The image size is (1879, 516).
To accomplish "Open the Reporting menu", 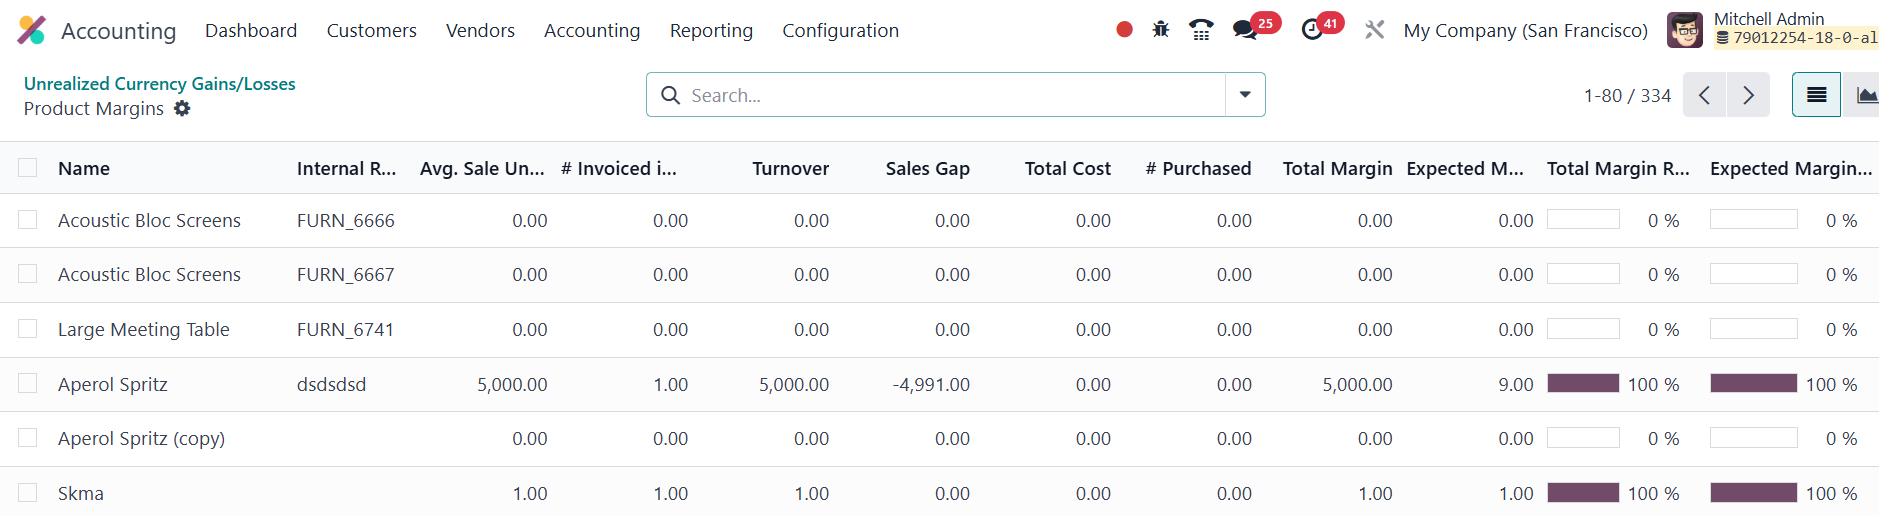I will coord(711,30).
